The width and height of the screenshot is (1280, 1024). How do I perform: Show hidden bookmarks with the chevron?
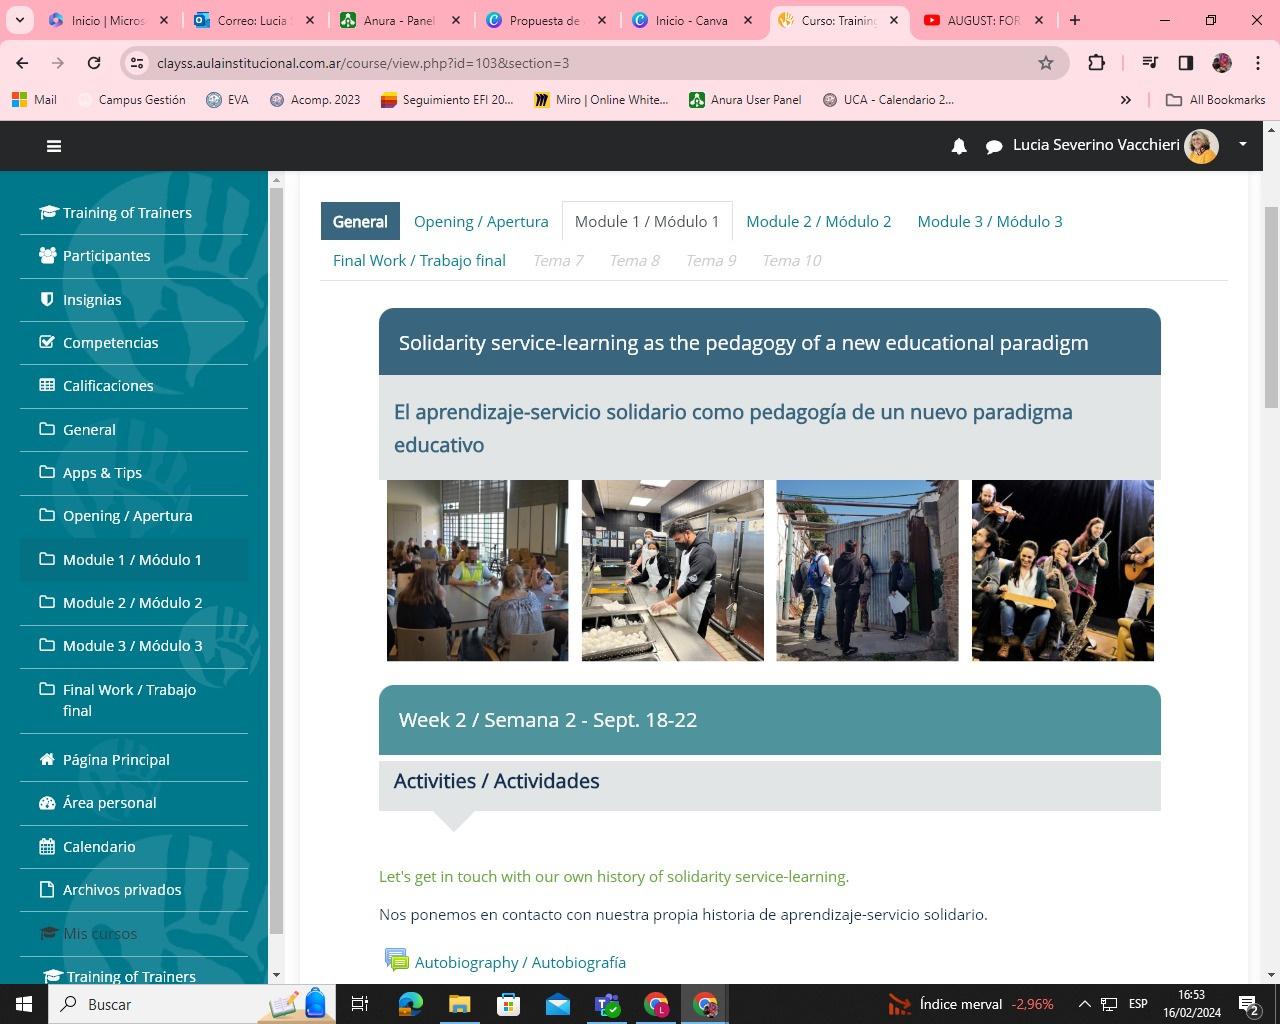tap(1125, 100)
